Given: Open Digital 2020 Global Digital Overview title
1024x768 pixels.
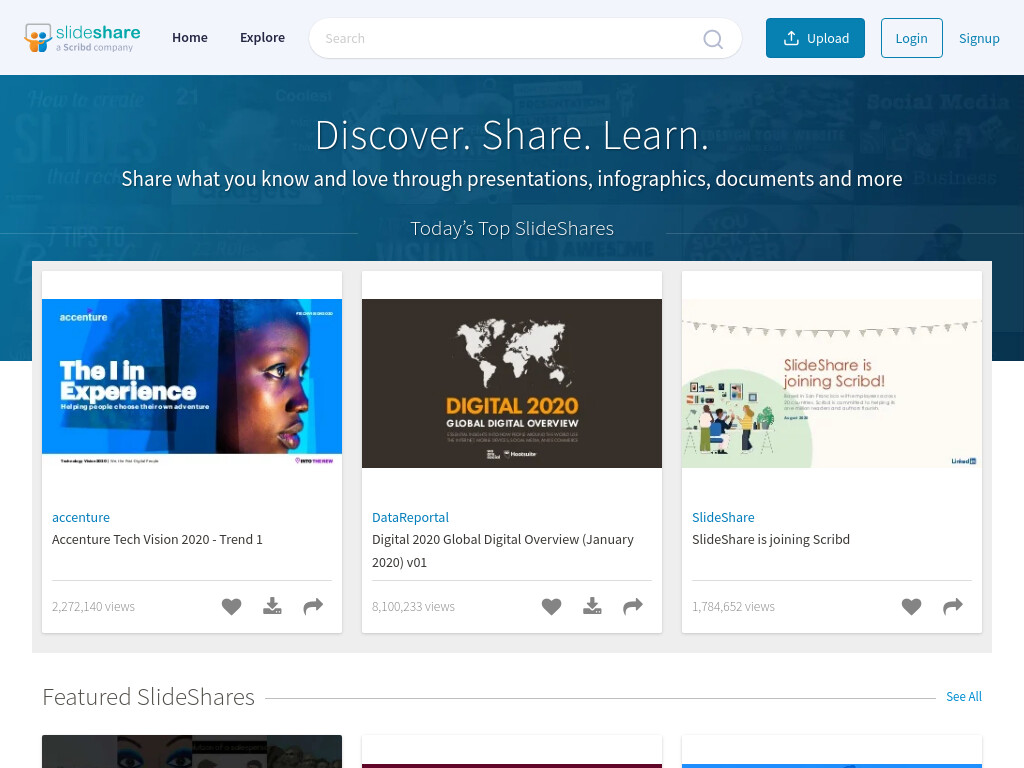Looking at the screenshot, I should [503, 551].
